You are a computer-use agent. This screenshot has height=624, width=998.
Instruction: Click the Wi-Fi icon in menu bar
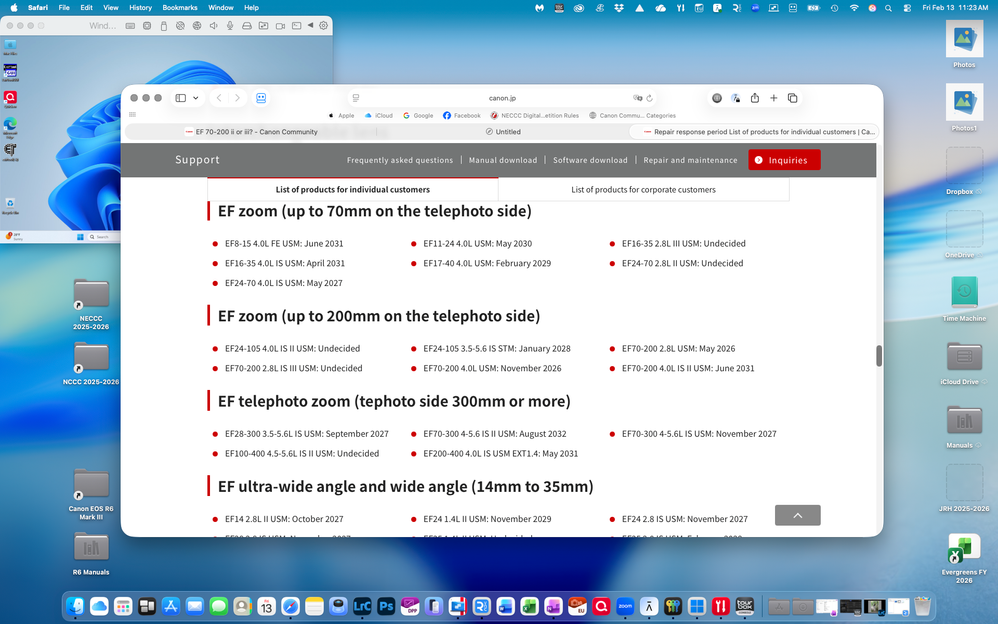(x=854, y=8)
